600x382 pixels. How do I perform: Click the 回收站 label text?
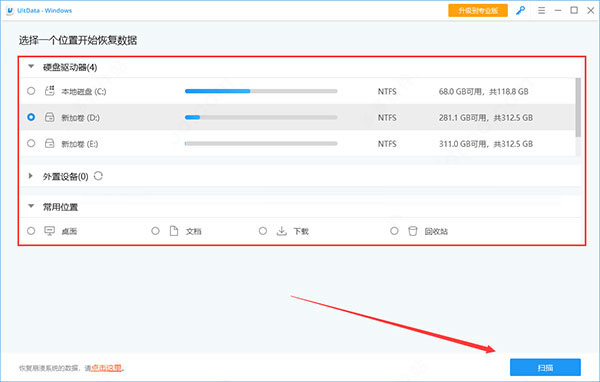click(x=436, y=231)
